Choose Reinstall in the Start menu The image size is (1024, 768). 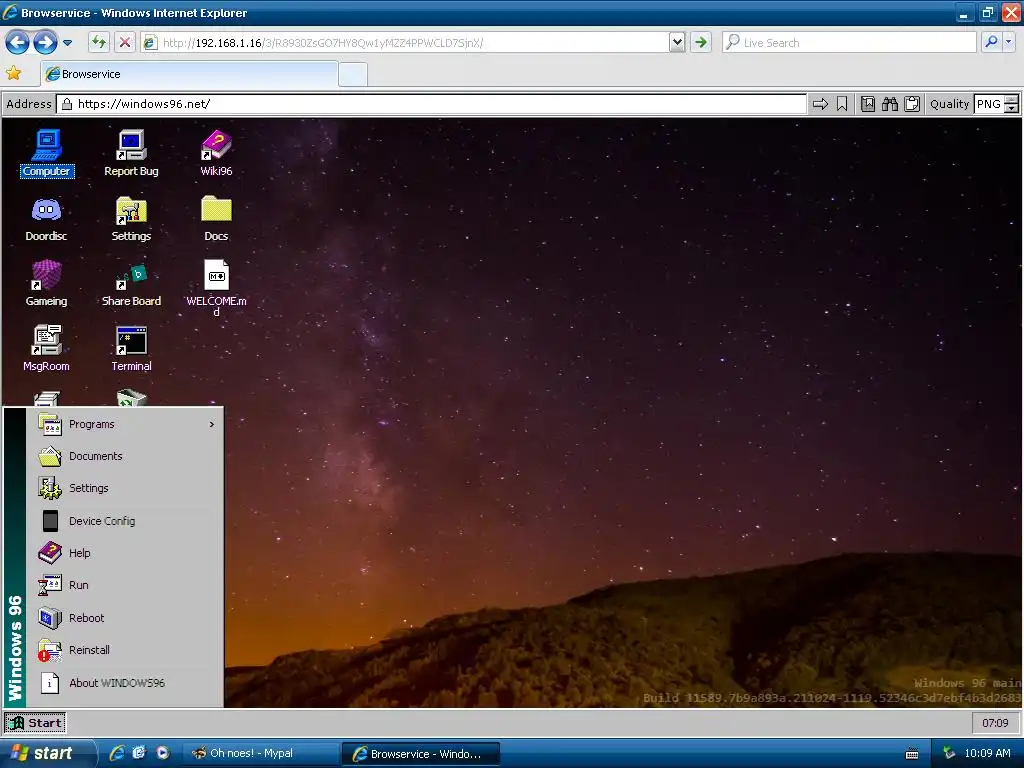[125, 650]
